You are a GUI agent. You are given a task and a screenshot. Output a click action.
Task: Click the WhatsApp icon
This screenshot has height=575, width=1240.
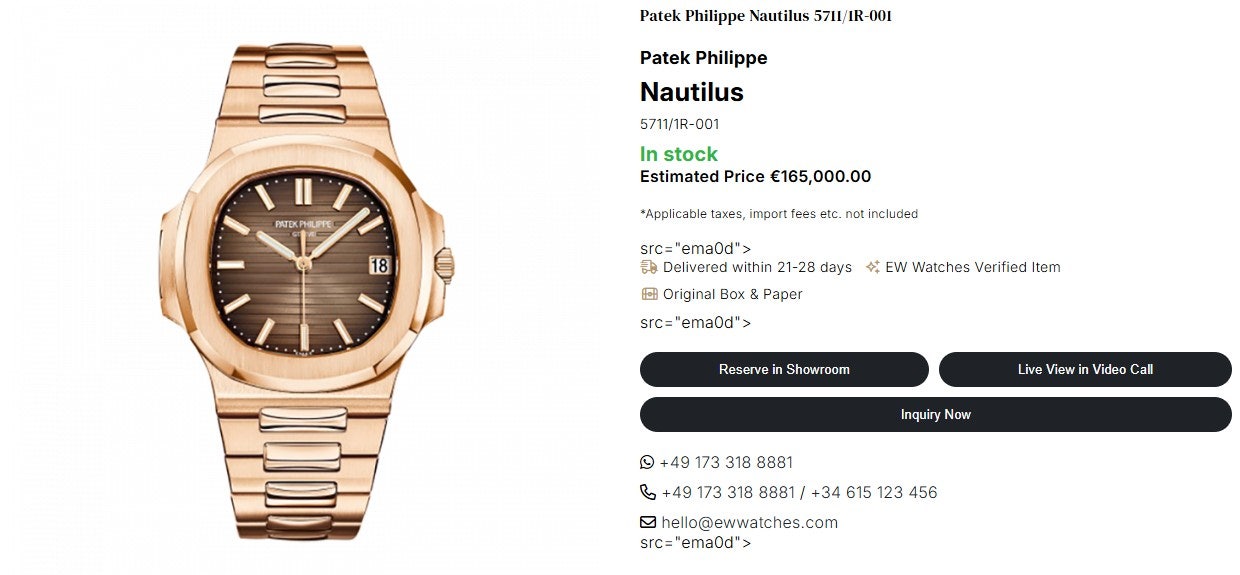[647, 462]
